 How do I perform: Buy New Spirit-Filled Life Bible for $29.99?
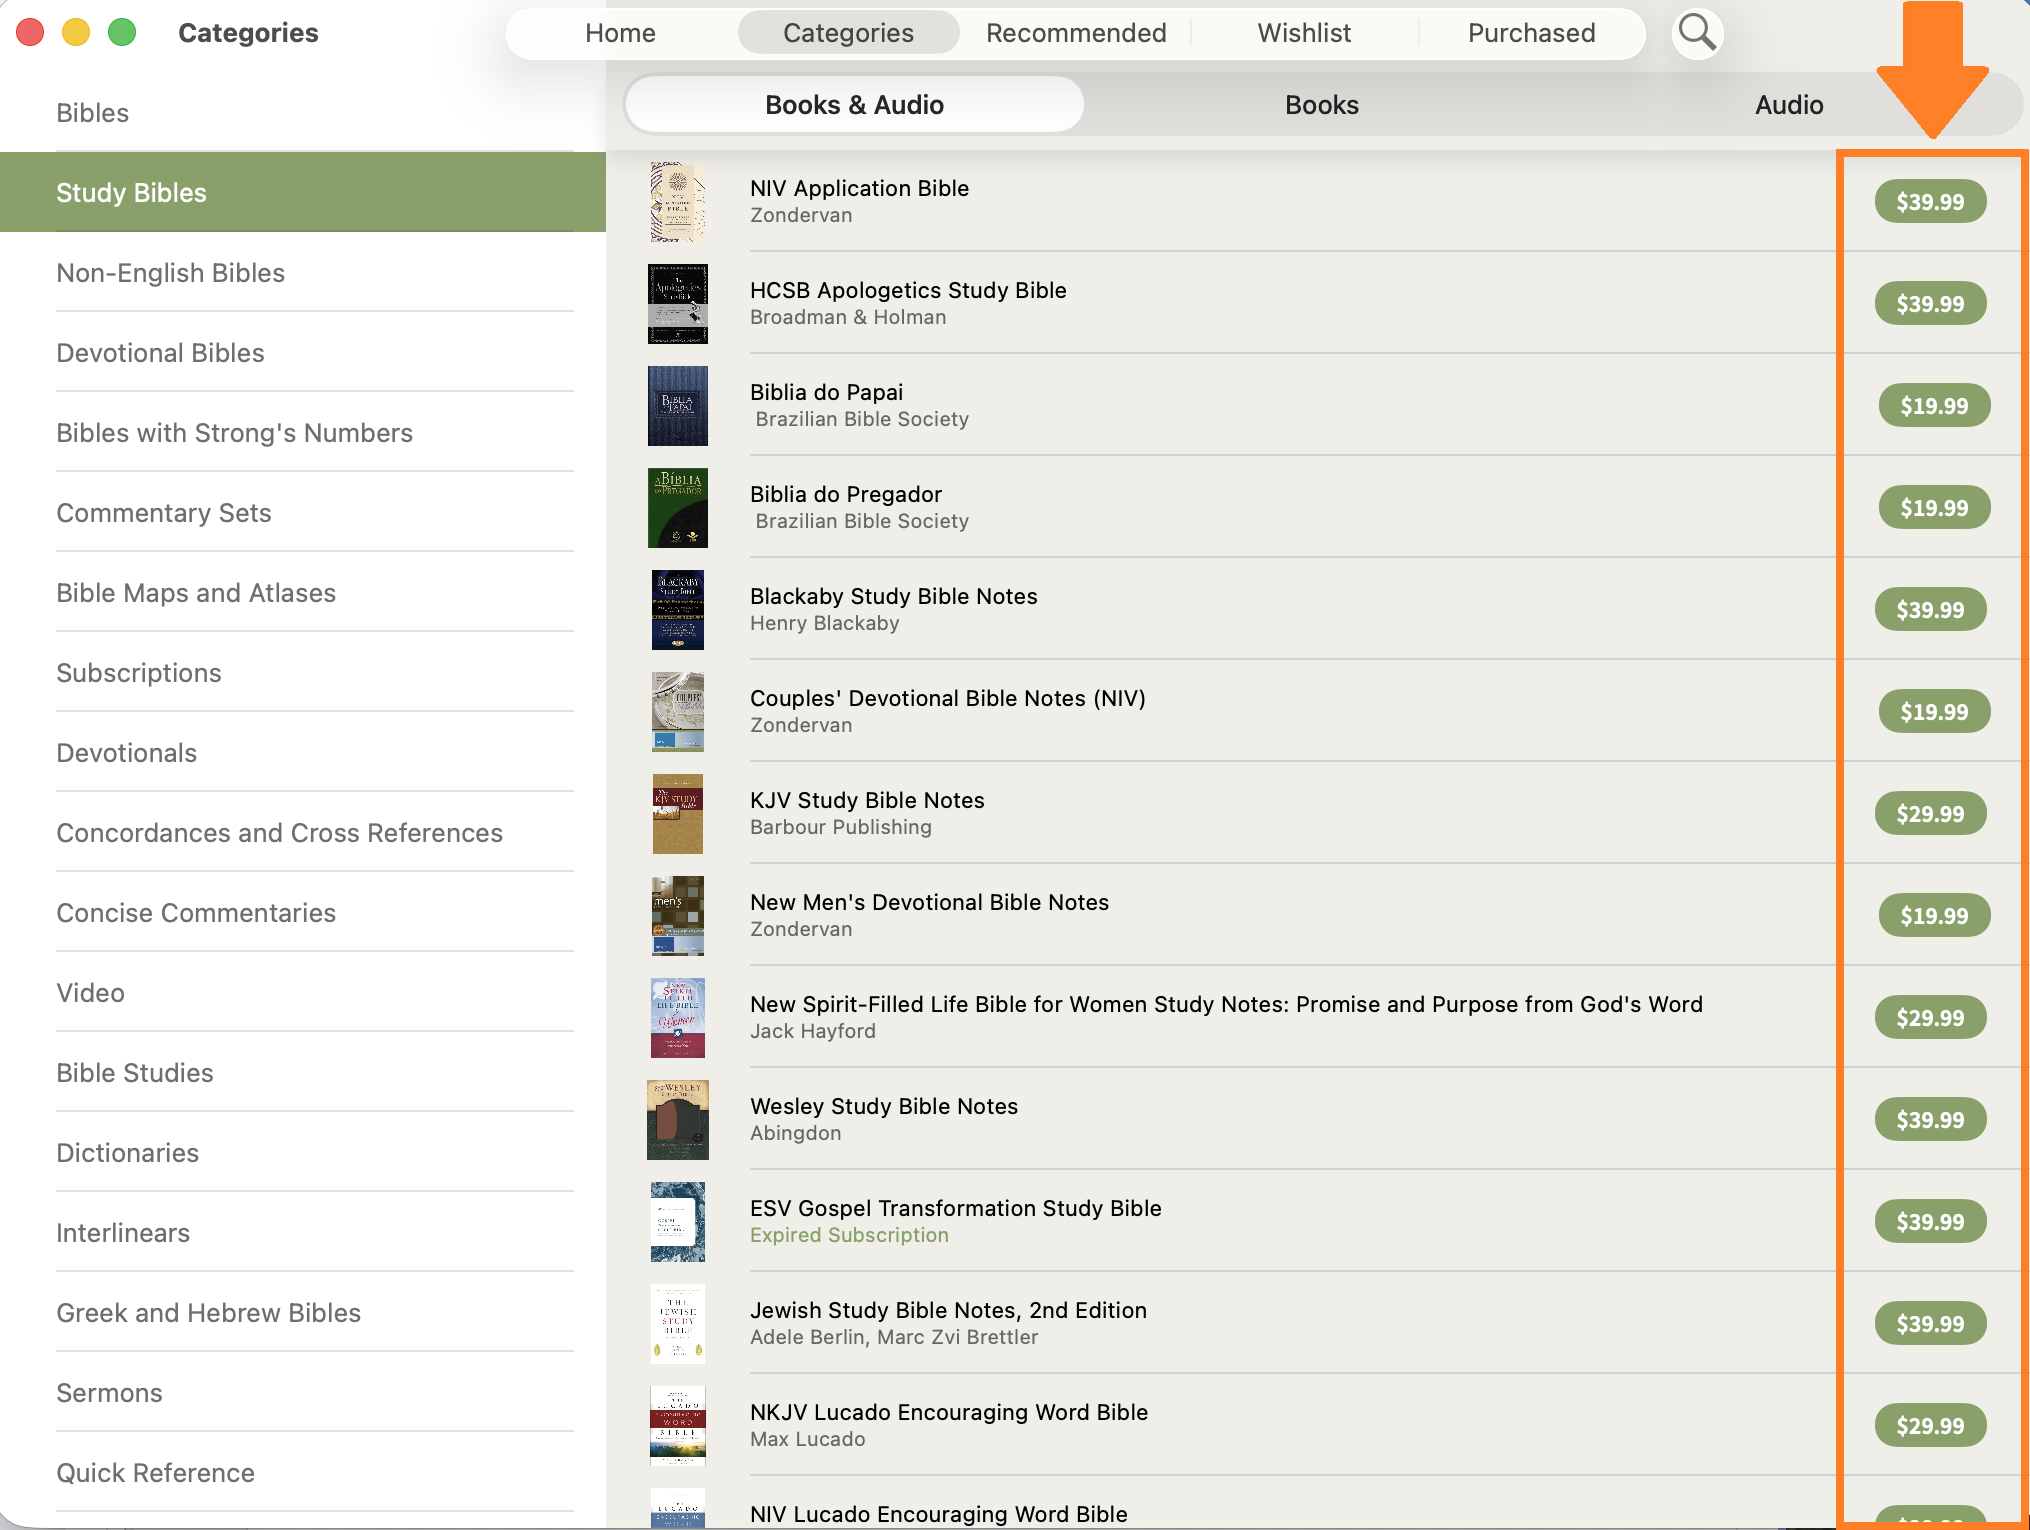[1930, 1018]
